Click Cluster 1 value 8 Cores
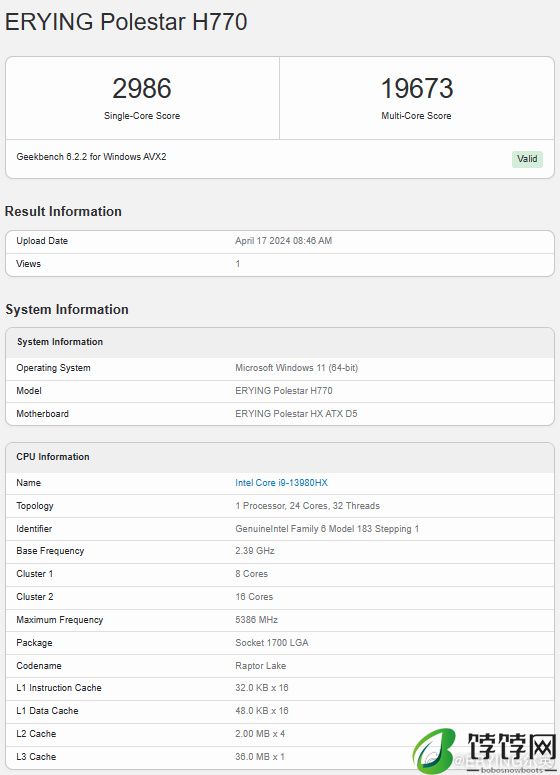Screen dimensions: 560x775 [x=252, y=574]
